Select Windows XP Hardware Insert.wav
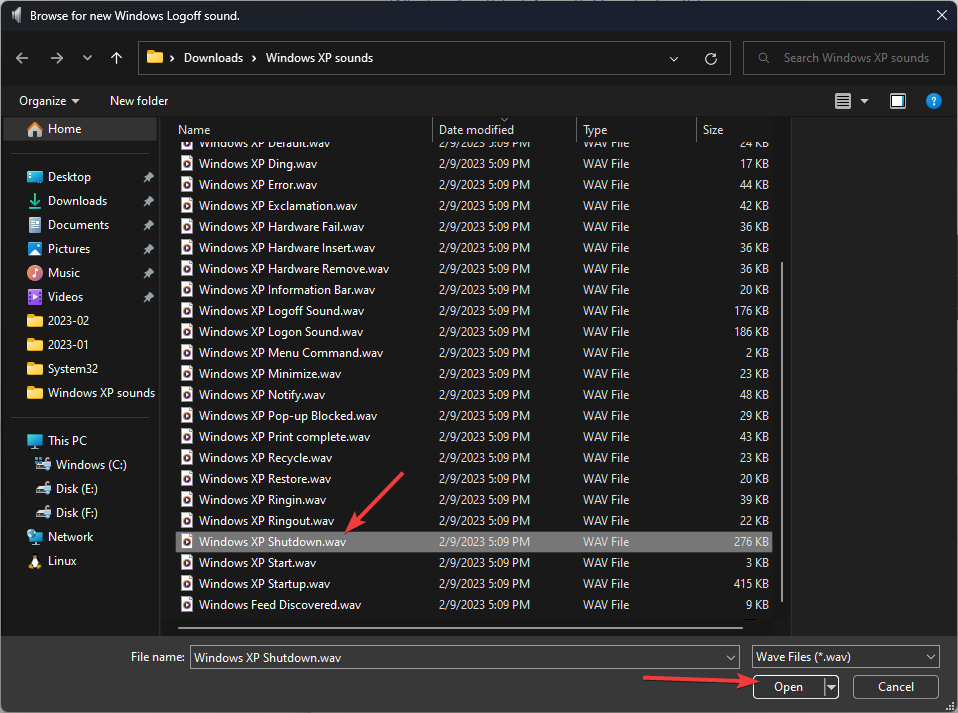This screenshot has width=958, height=713. coord(287,247)
